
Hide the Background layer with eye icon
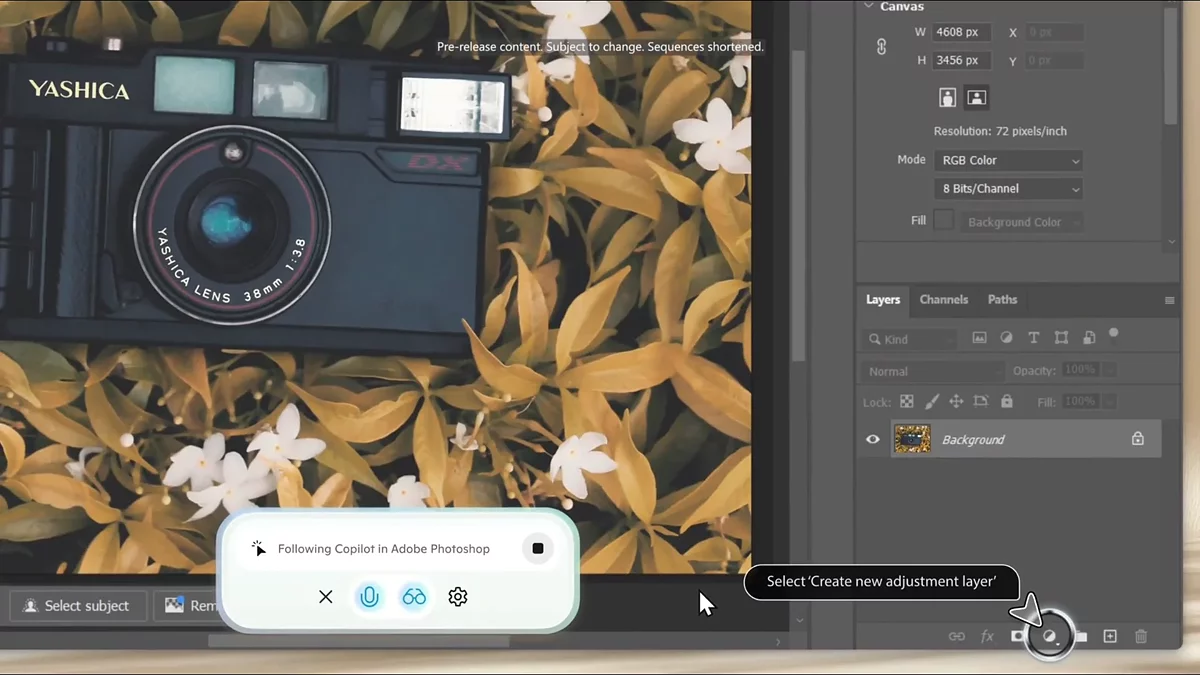coord(873,439)
